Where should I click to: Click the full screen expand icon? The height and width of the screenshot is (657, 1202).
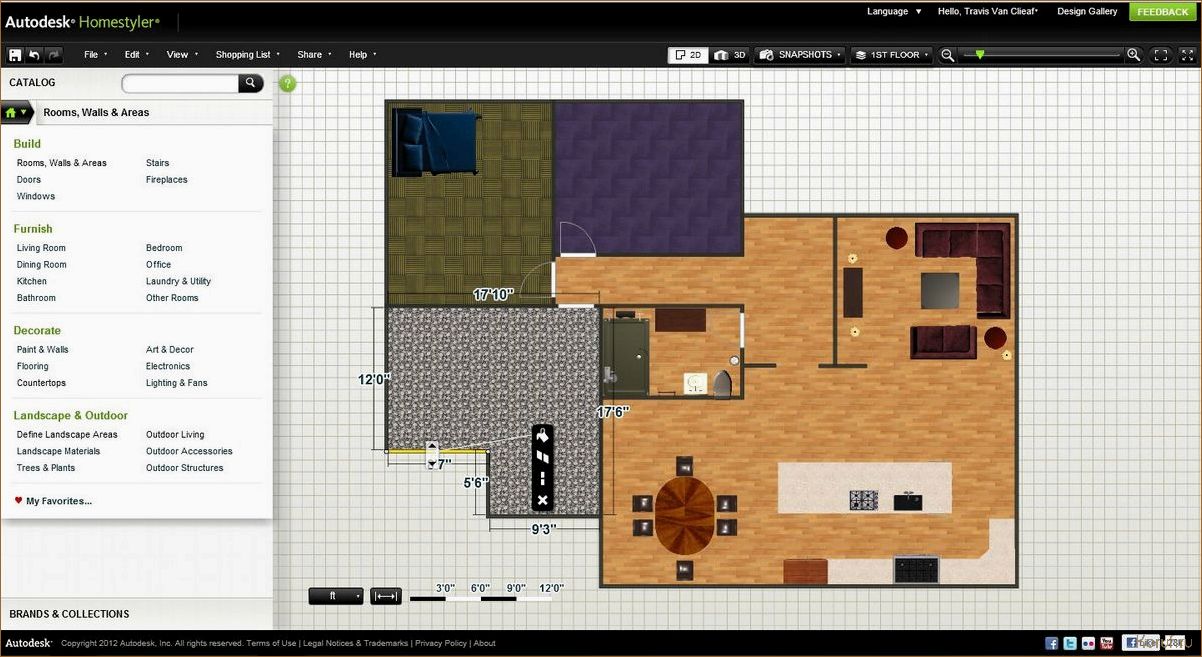pyautogui.click(x=1188, y=55)
